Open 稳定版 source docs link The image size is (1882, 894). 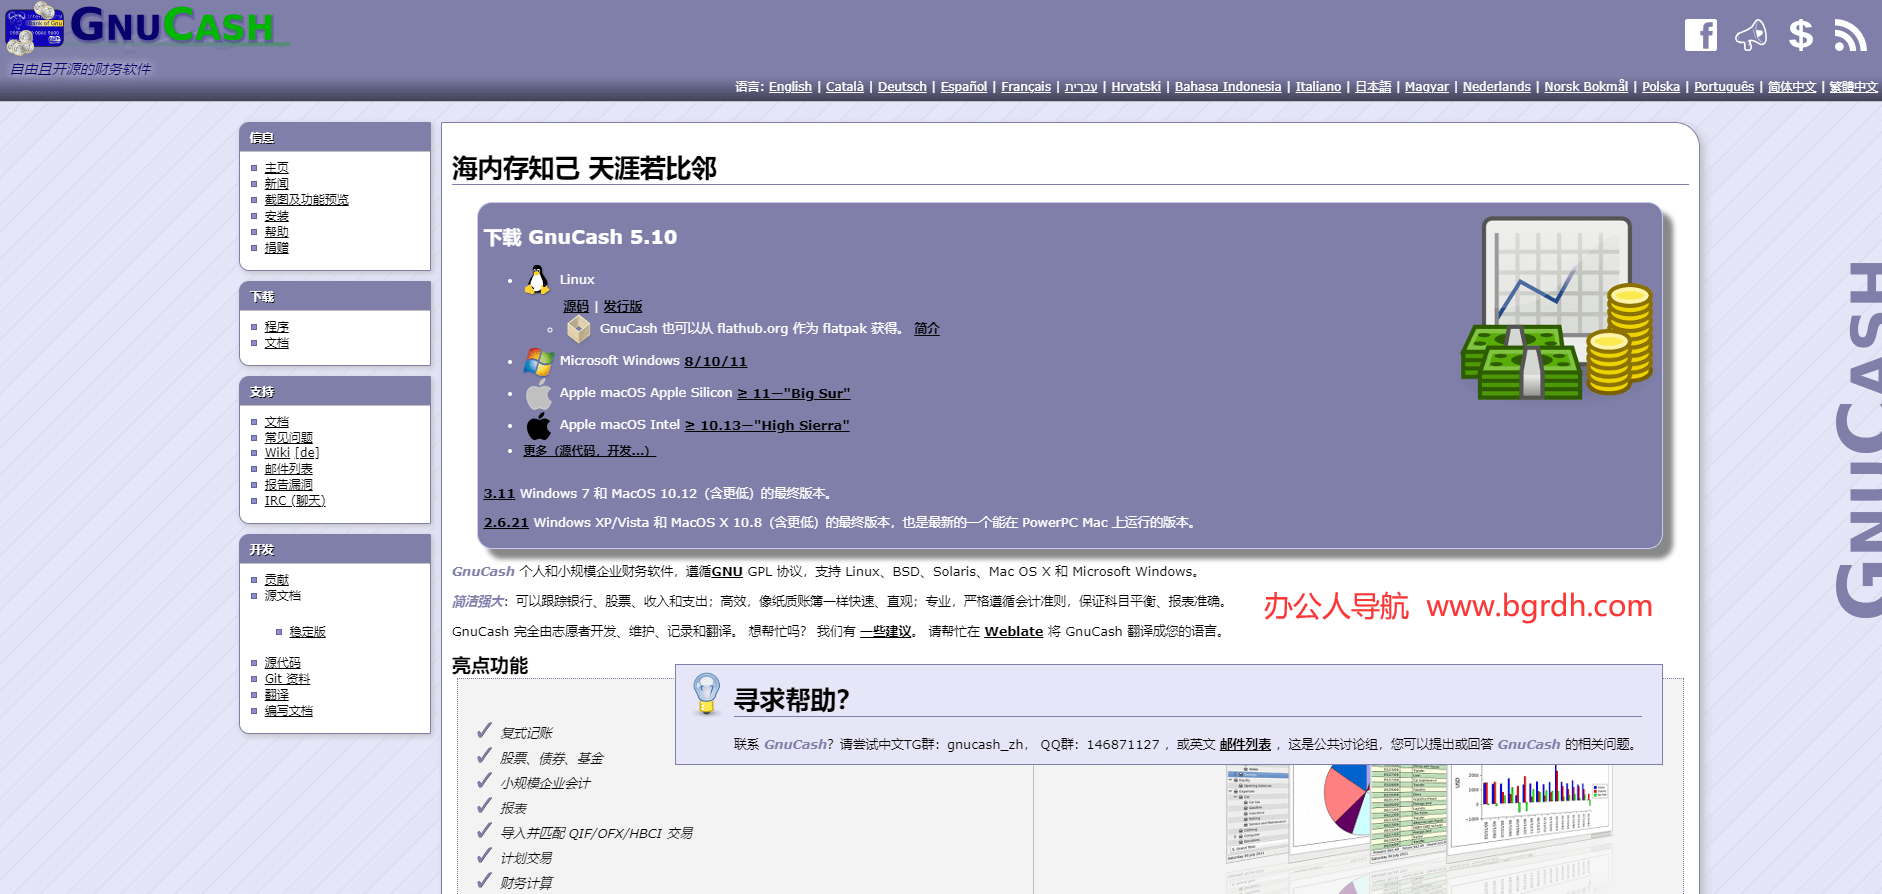point(308,632)
